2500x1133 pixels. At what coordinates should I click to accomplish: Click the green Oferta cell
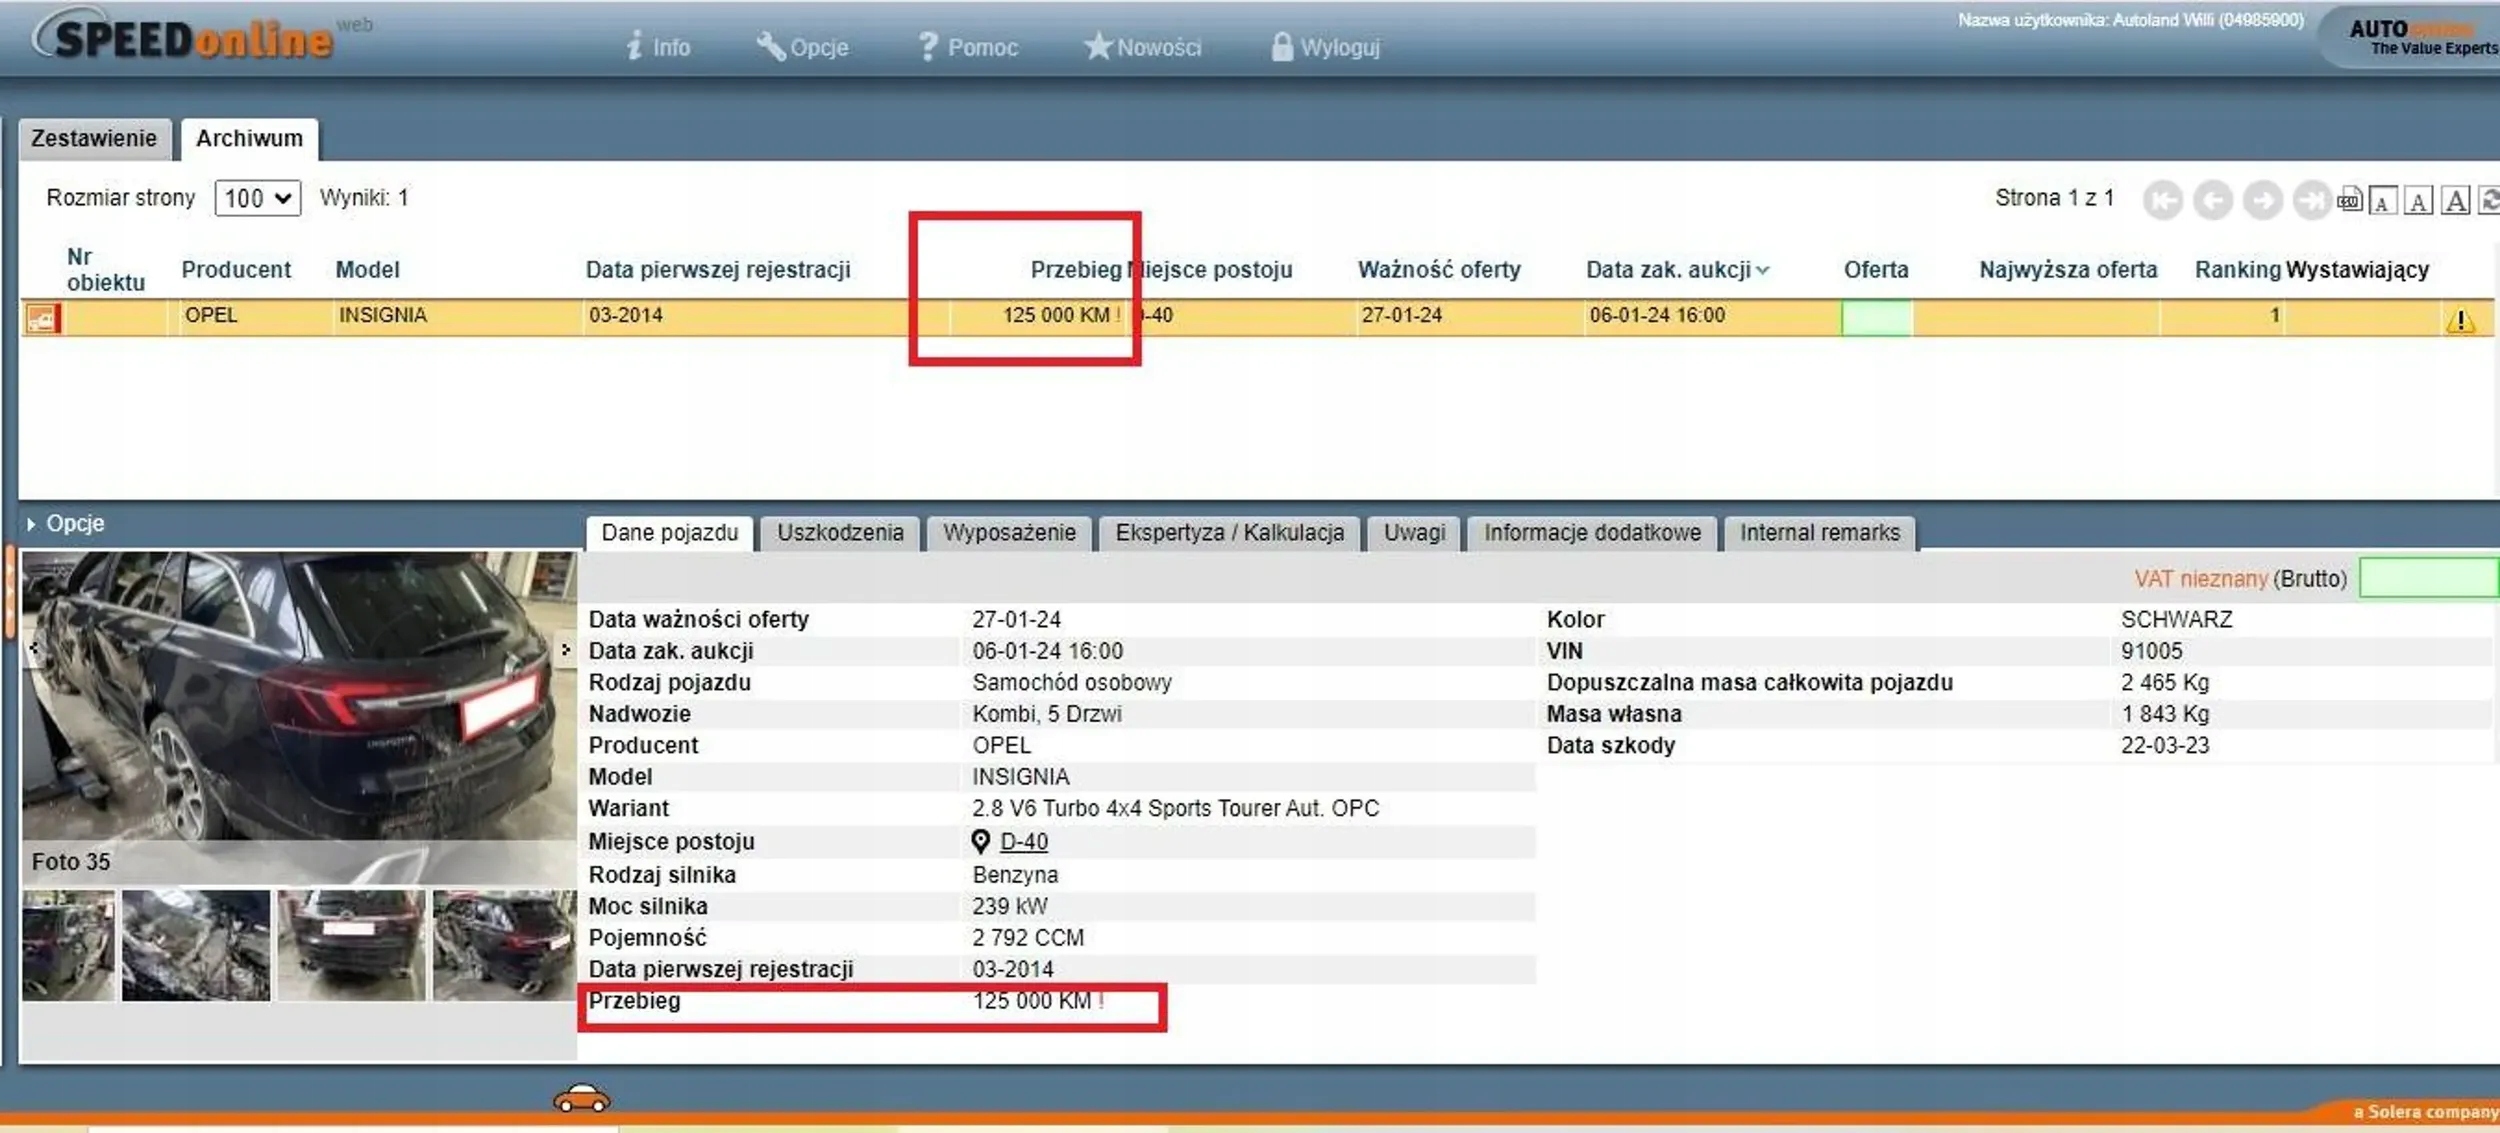click(1876, 318)
